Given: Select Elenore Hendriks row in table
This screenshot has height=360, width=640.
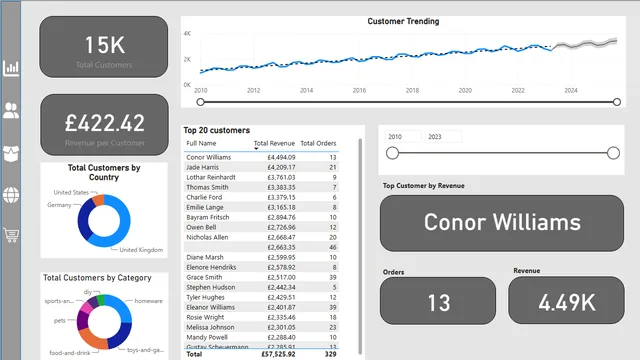Looking at the screenshot, I should click(261, 267).
